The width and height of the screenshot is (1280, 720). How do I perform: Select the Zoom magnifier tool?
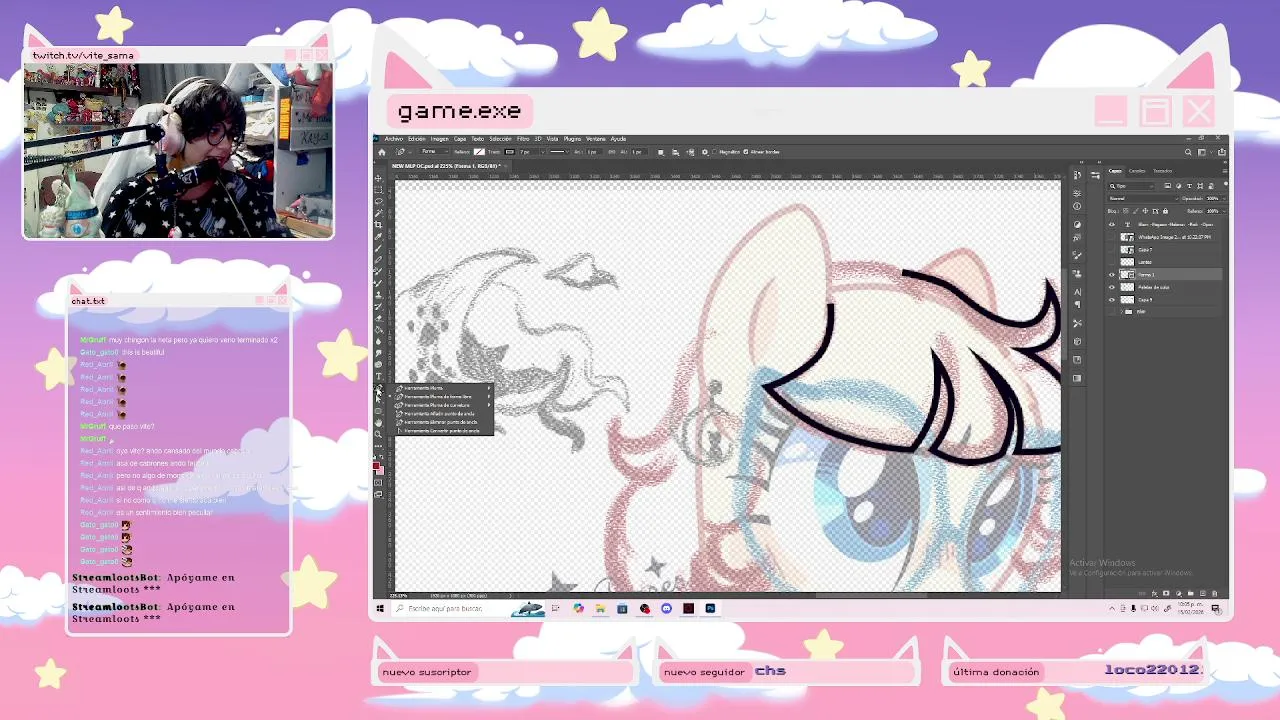pyautogui.click(x=378, y=434)
